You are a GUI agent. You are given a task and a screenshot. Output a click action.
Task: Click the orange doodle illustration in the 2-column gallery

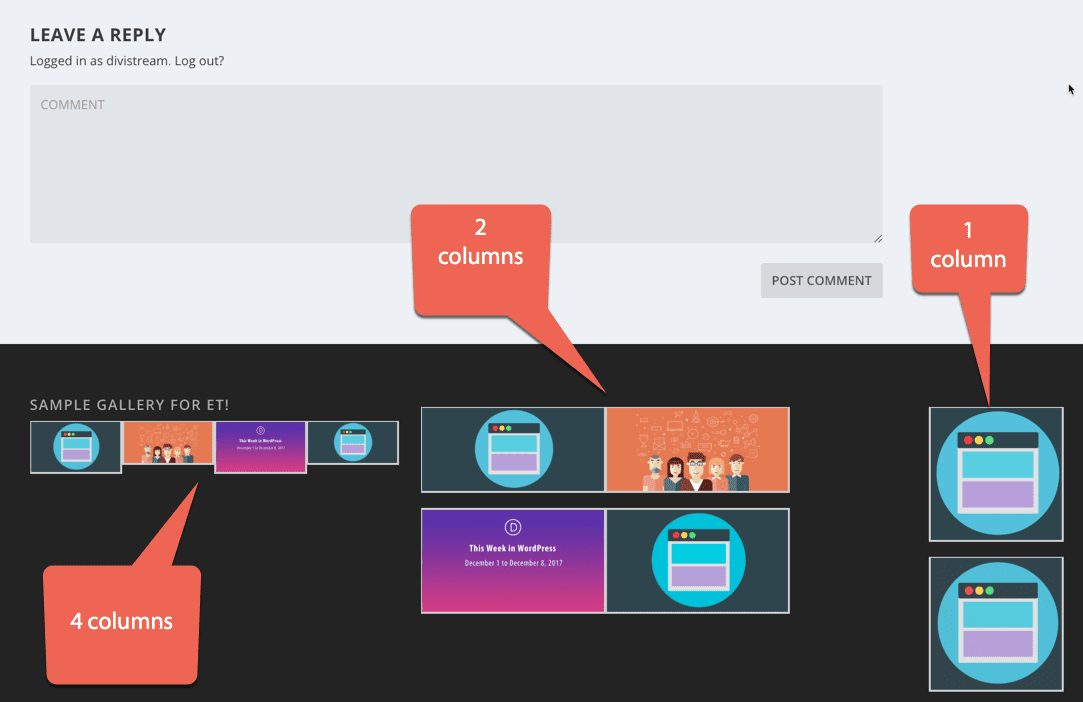[x=697, y=449]
